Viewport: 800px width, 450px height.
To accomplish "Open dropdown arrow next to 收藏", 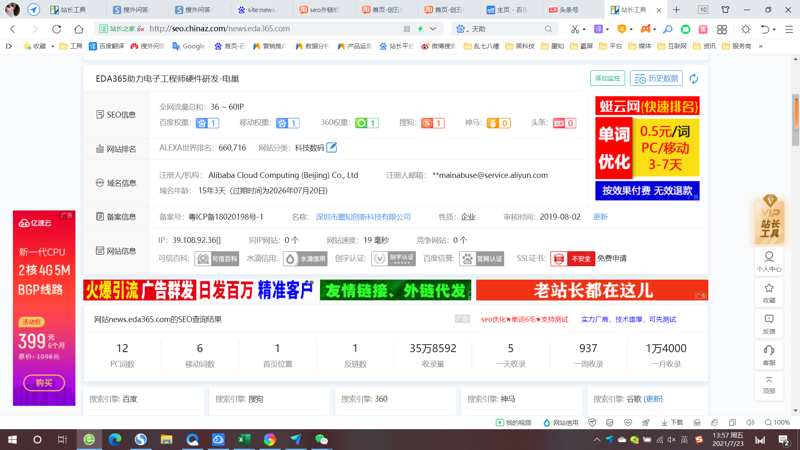I will click(x=53, y=46).
